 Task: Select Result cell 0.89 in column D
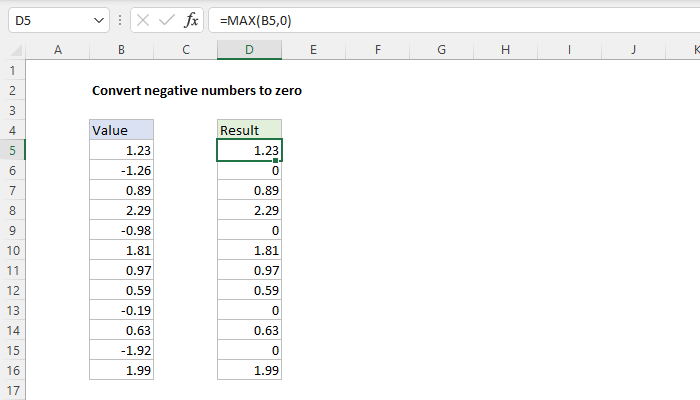click(250, 191)
